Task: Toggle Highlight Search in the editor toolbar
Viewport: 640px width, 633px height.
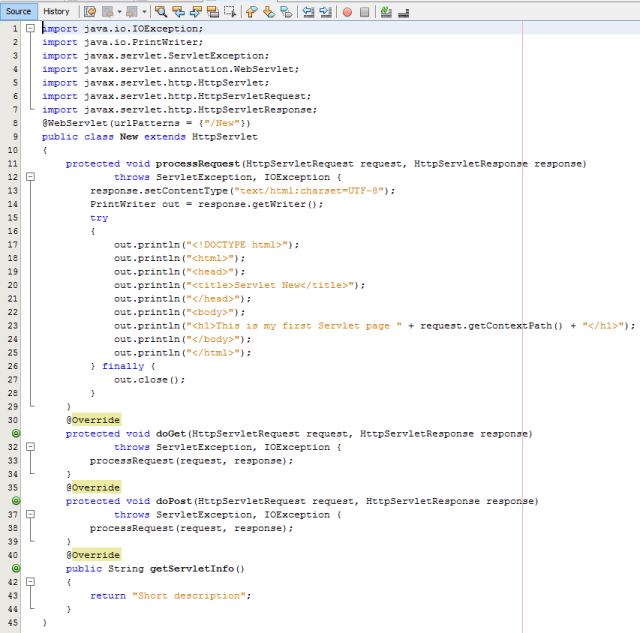Action: pos(212,11)
